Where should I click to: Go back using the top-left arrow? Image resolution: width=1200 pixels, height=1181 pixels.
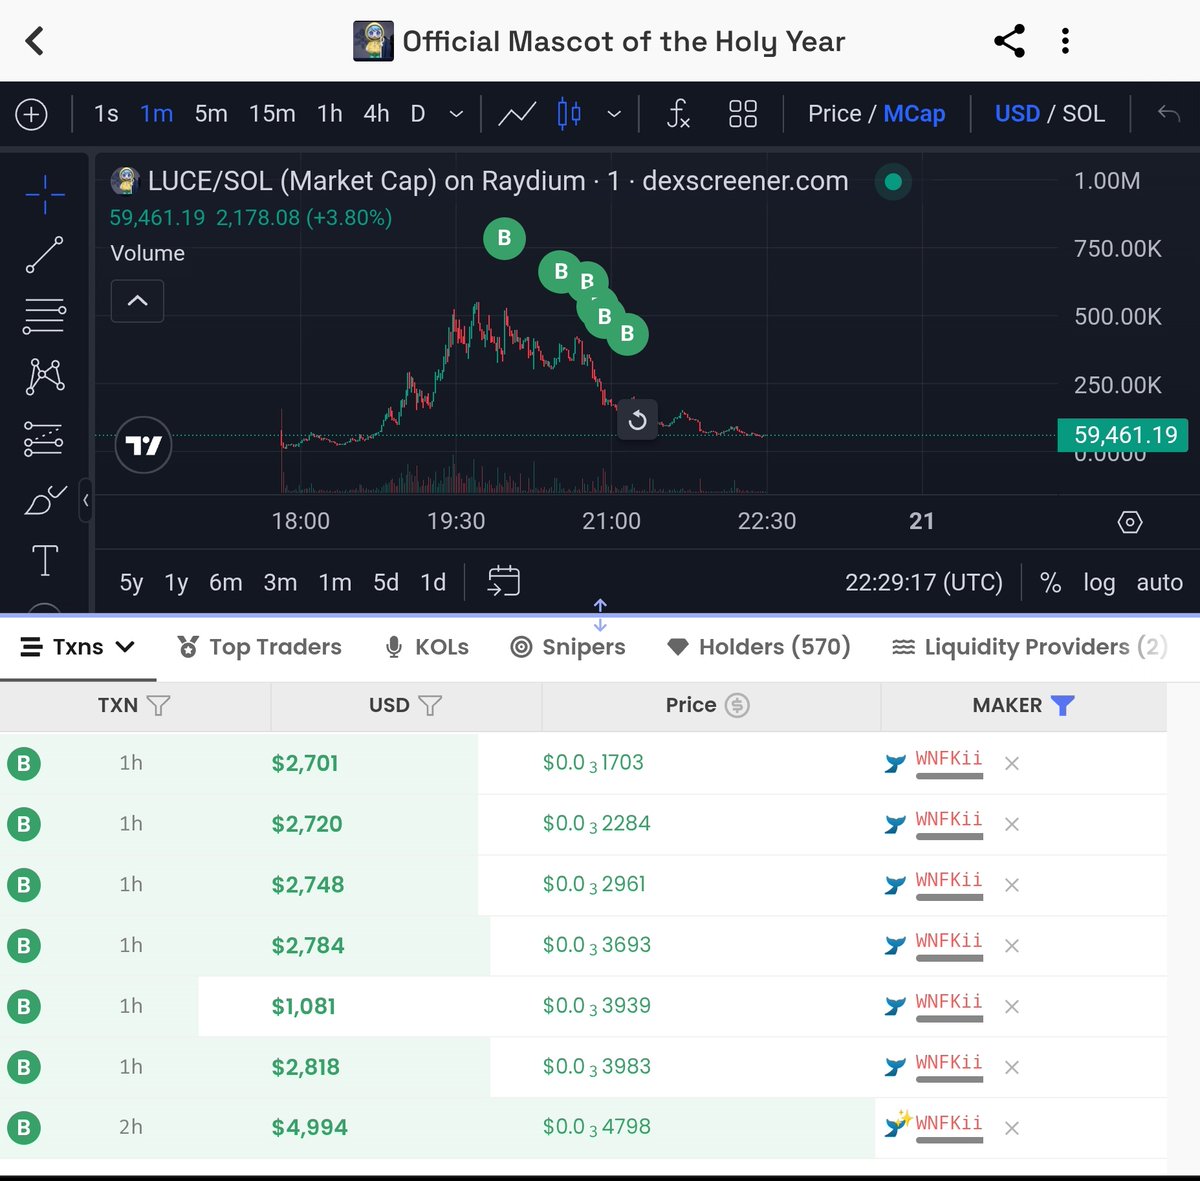[x=35, y=41]
